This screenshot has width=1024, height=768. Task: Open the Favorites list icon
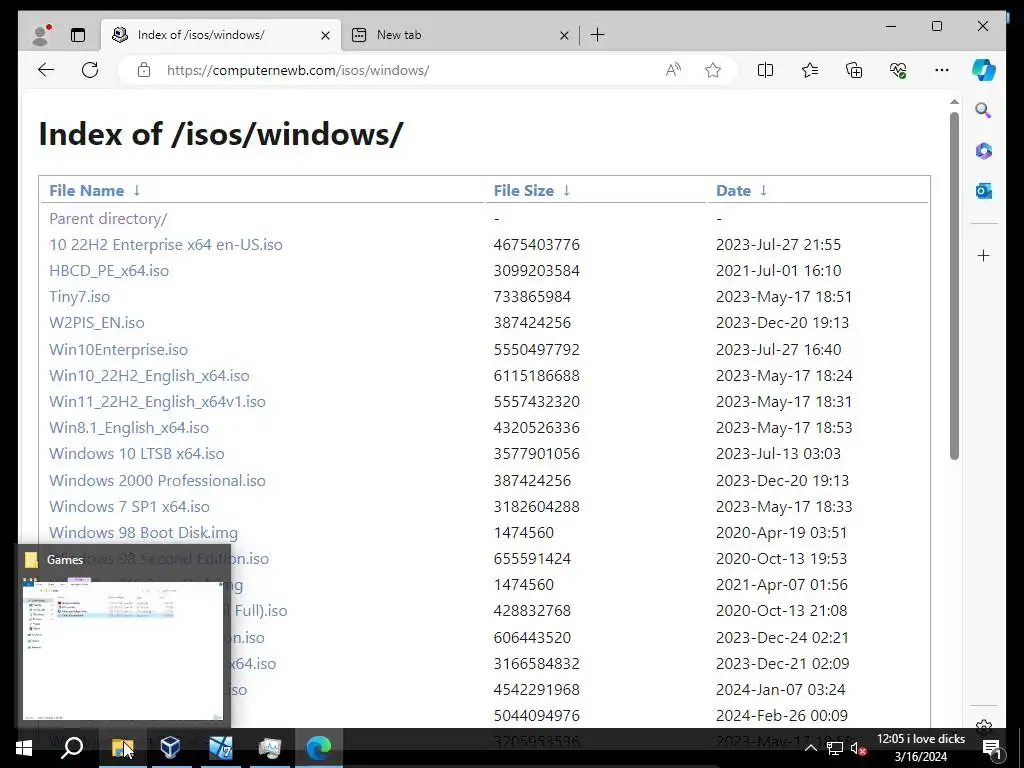pos(810,70)
